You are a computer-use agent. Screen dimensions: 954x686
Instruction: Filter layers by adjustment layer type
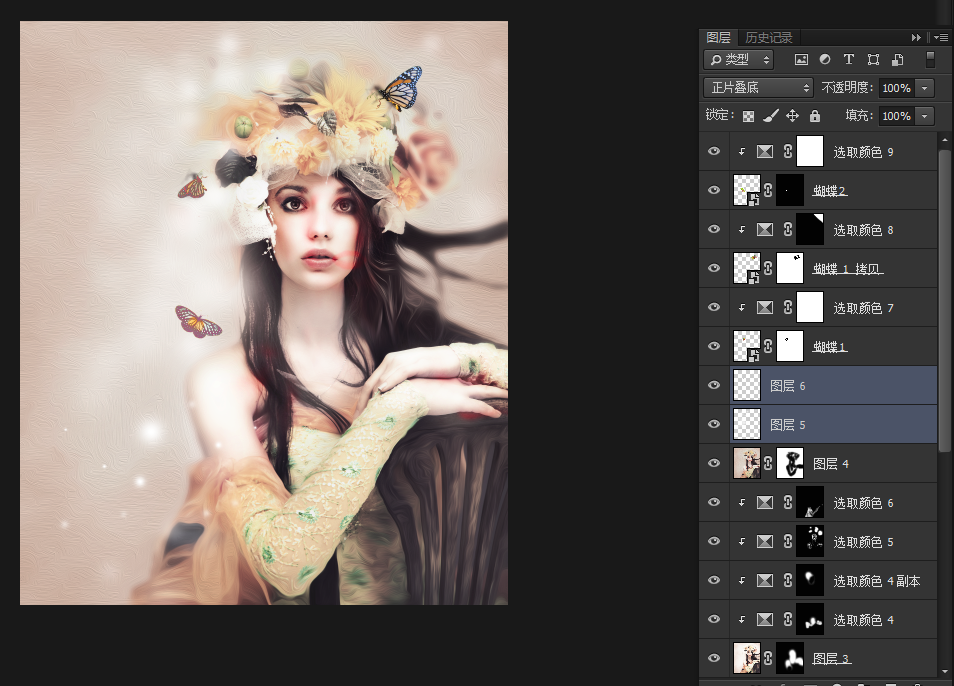tap(825, 60)
